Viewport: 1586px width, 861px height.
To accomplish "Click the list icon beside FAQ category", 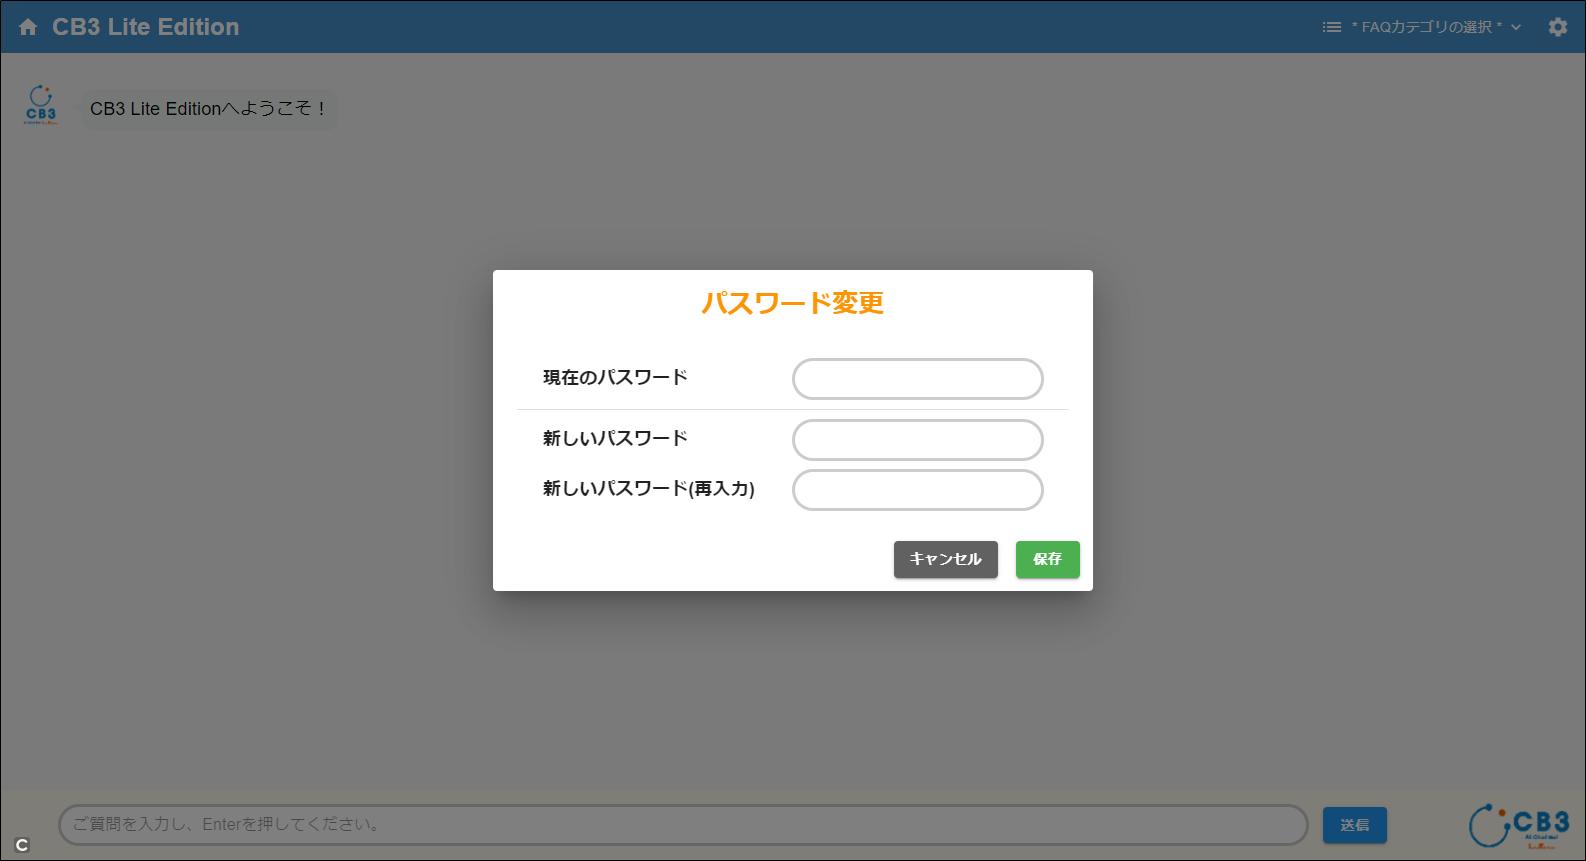I will click(x=1331, y=27).
